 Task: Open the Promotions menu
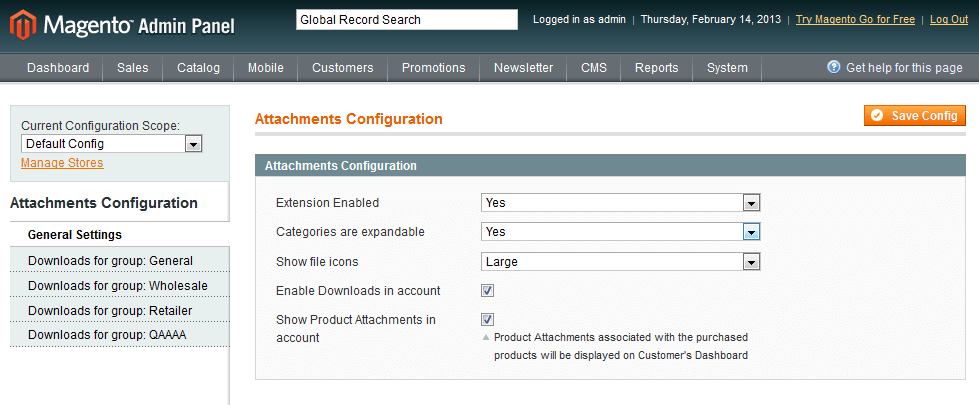click(433, 68)
